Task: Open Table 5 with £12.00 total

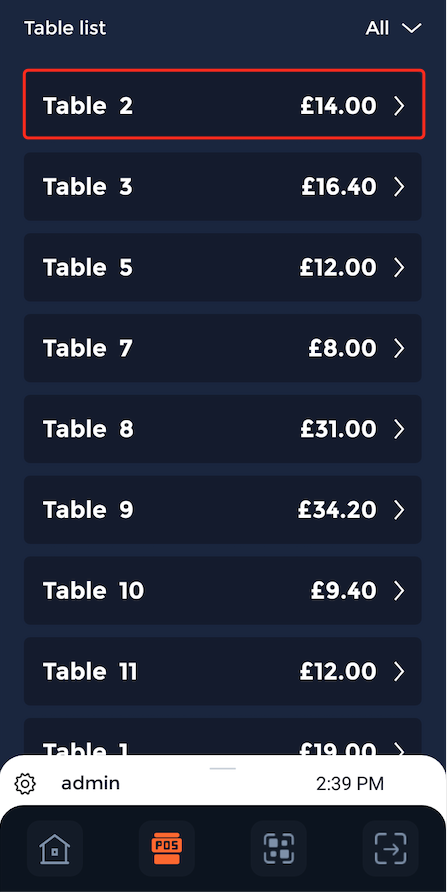Action: (223, 267)
